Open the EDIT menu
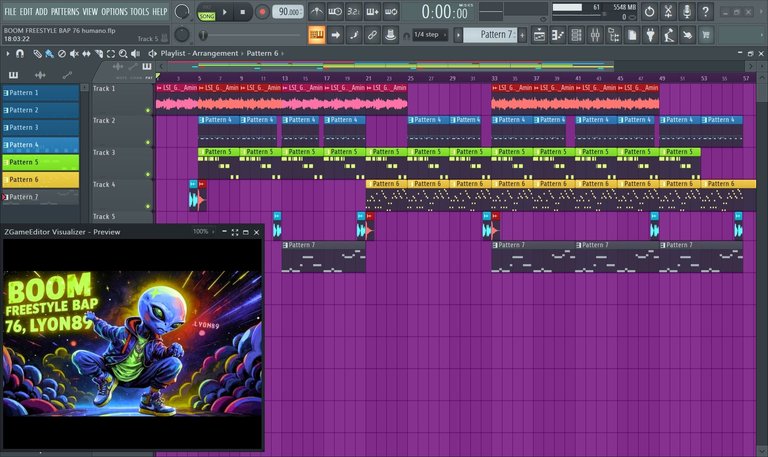 pyautogui.click(x=26, y=11)
